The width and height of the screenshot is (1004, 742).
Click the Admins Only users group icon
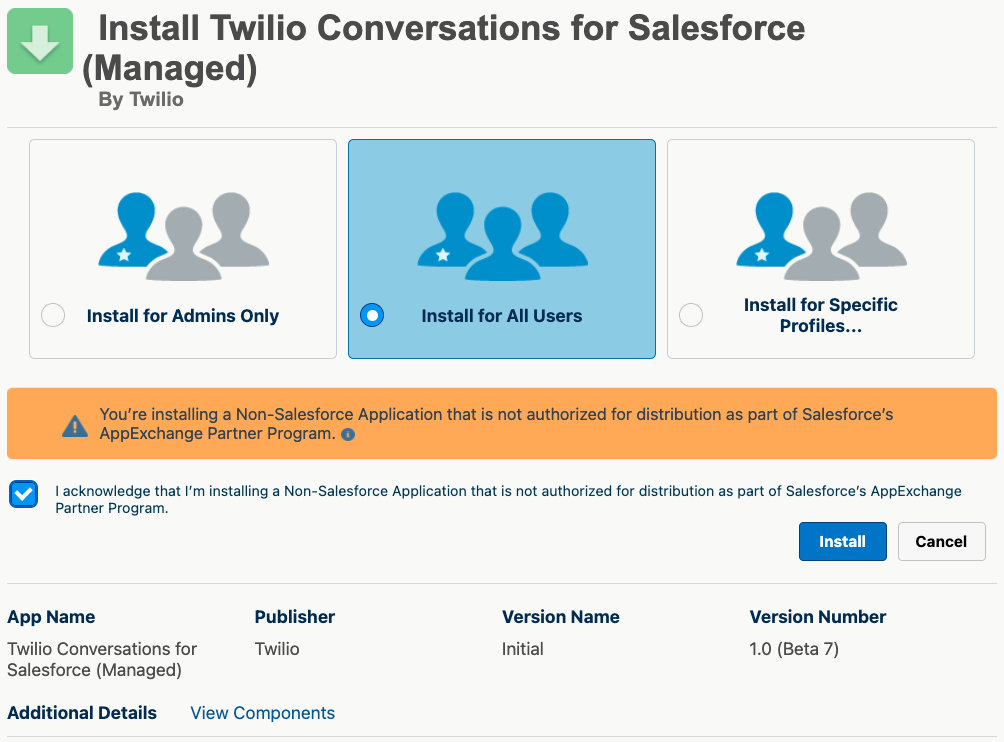click(184, 236)
